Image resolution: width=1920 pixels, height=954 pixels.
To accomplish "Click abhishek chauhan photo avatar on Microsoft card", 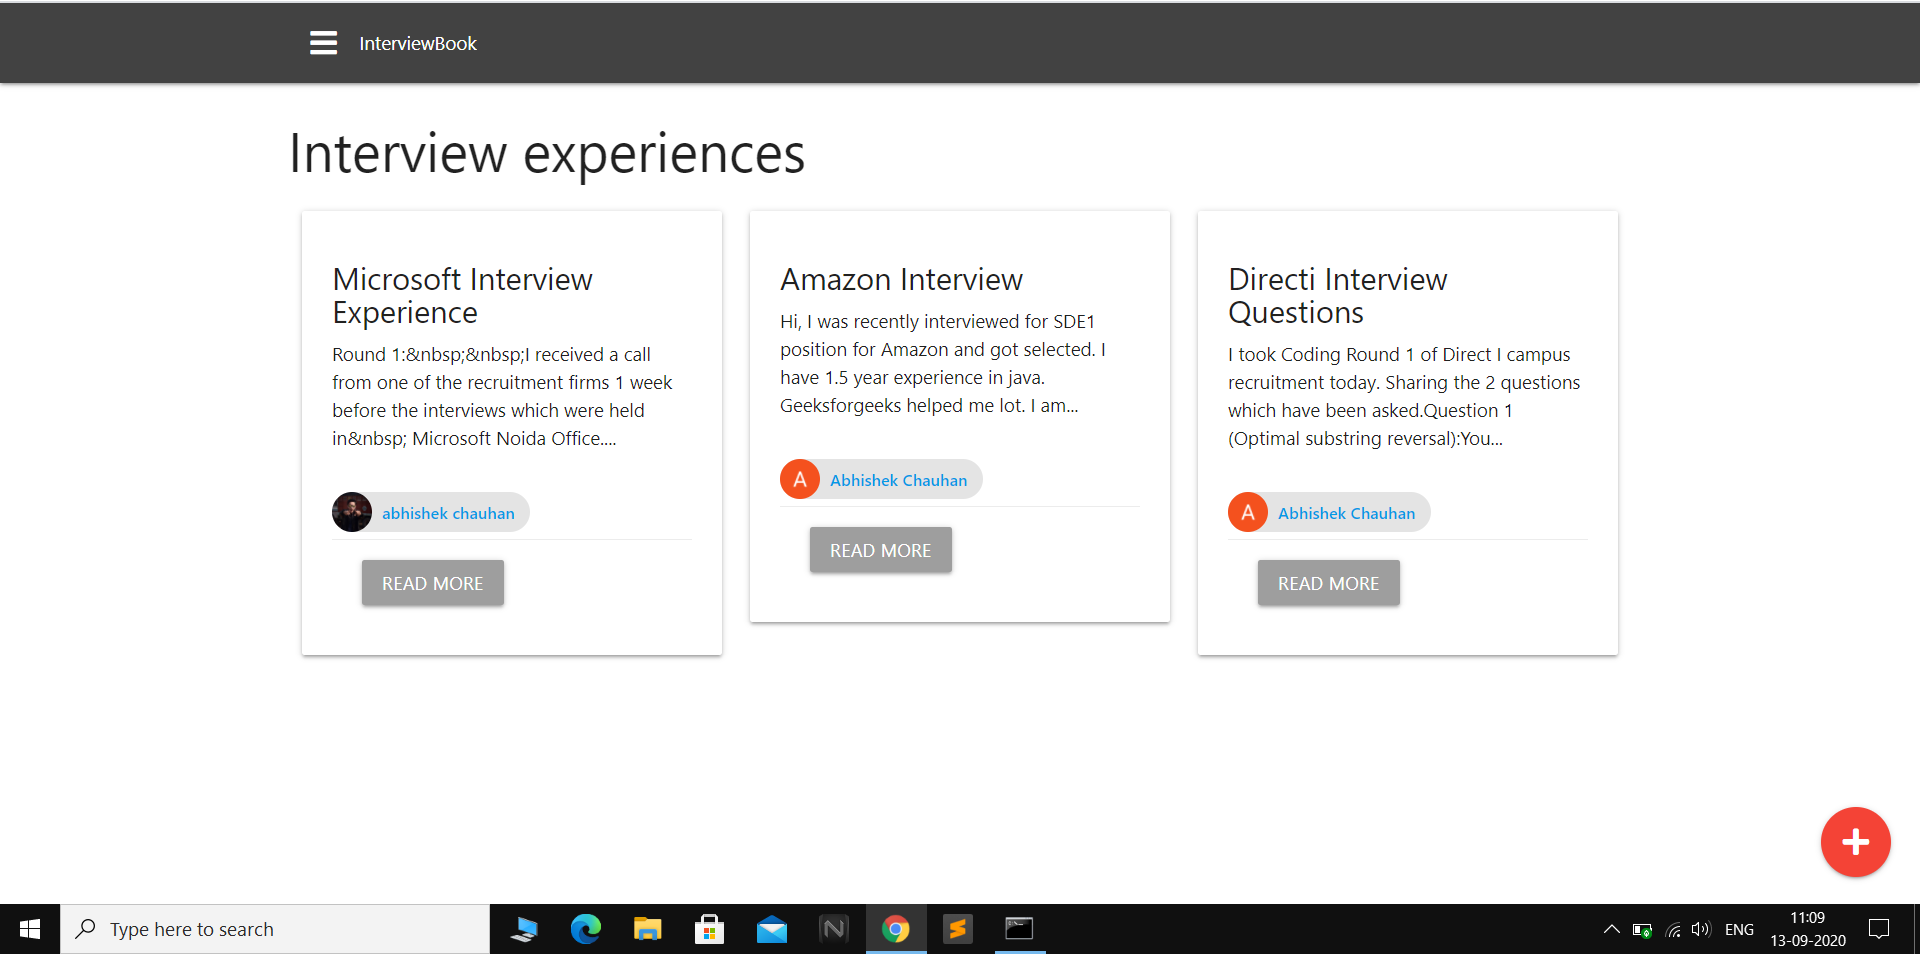I will point(352,512).
